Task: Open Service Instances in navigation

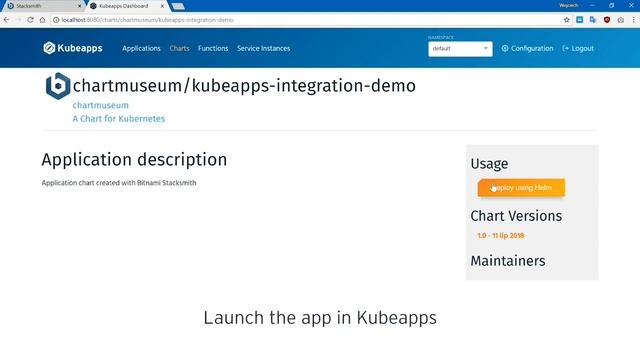Action: tap(263, 48)
